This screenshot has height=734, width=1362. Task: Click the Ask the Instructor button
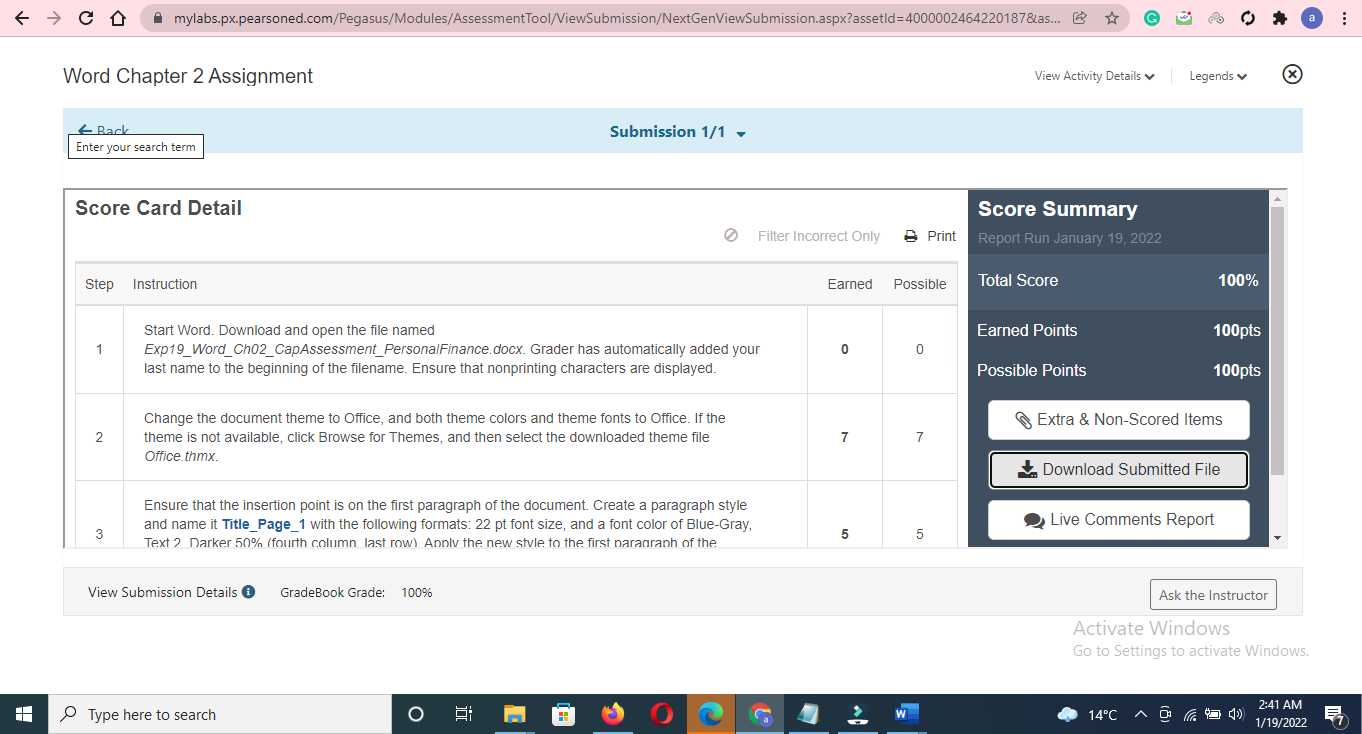1213,595
